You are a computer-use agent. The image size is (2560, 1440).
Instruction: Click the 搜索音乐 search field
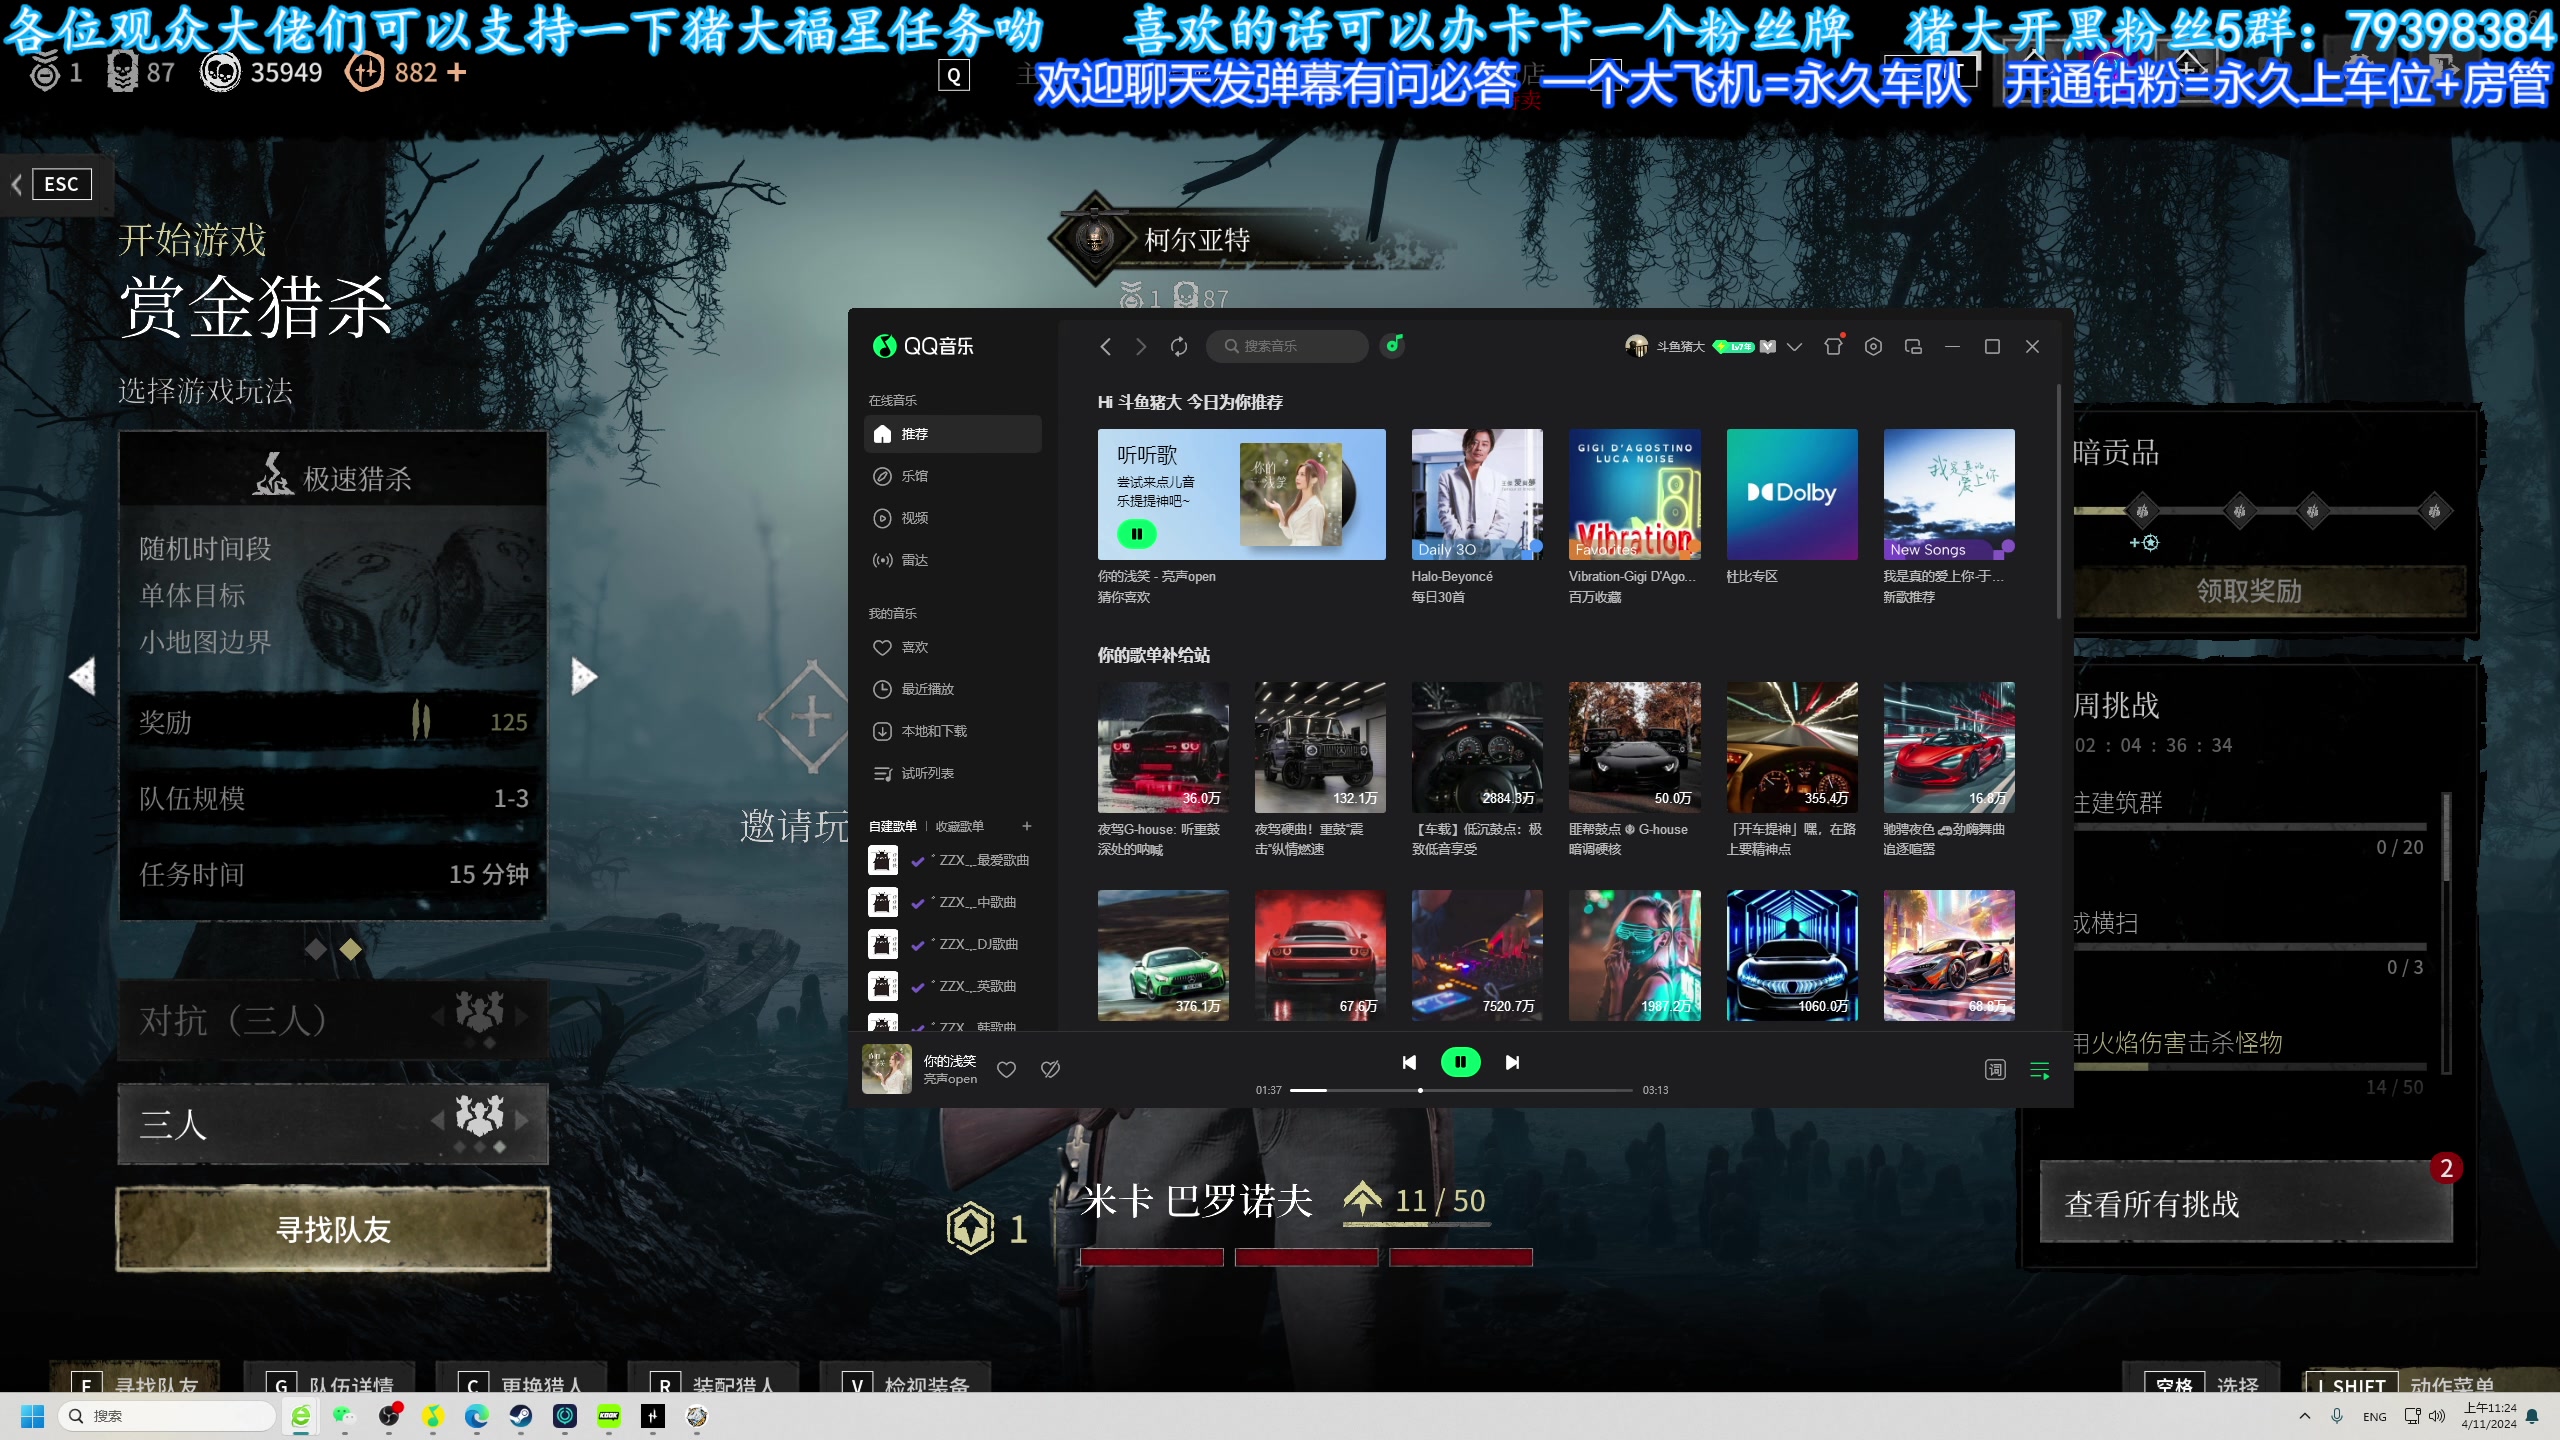[x=1287, y=346]
